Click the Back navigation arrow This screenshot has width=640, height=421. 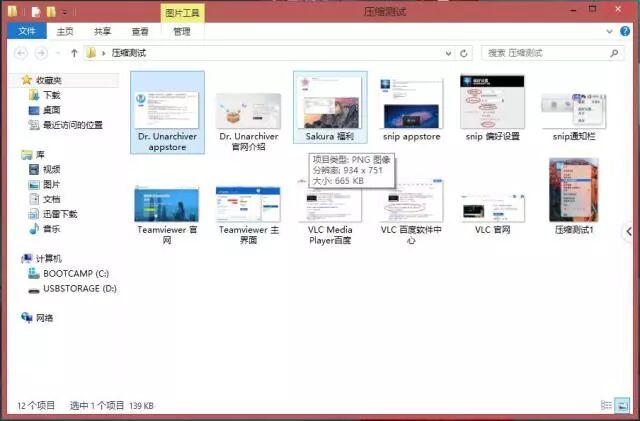tap(21, 53)
